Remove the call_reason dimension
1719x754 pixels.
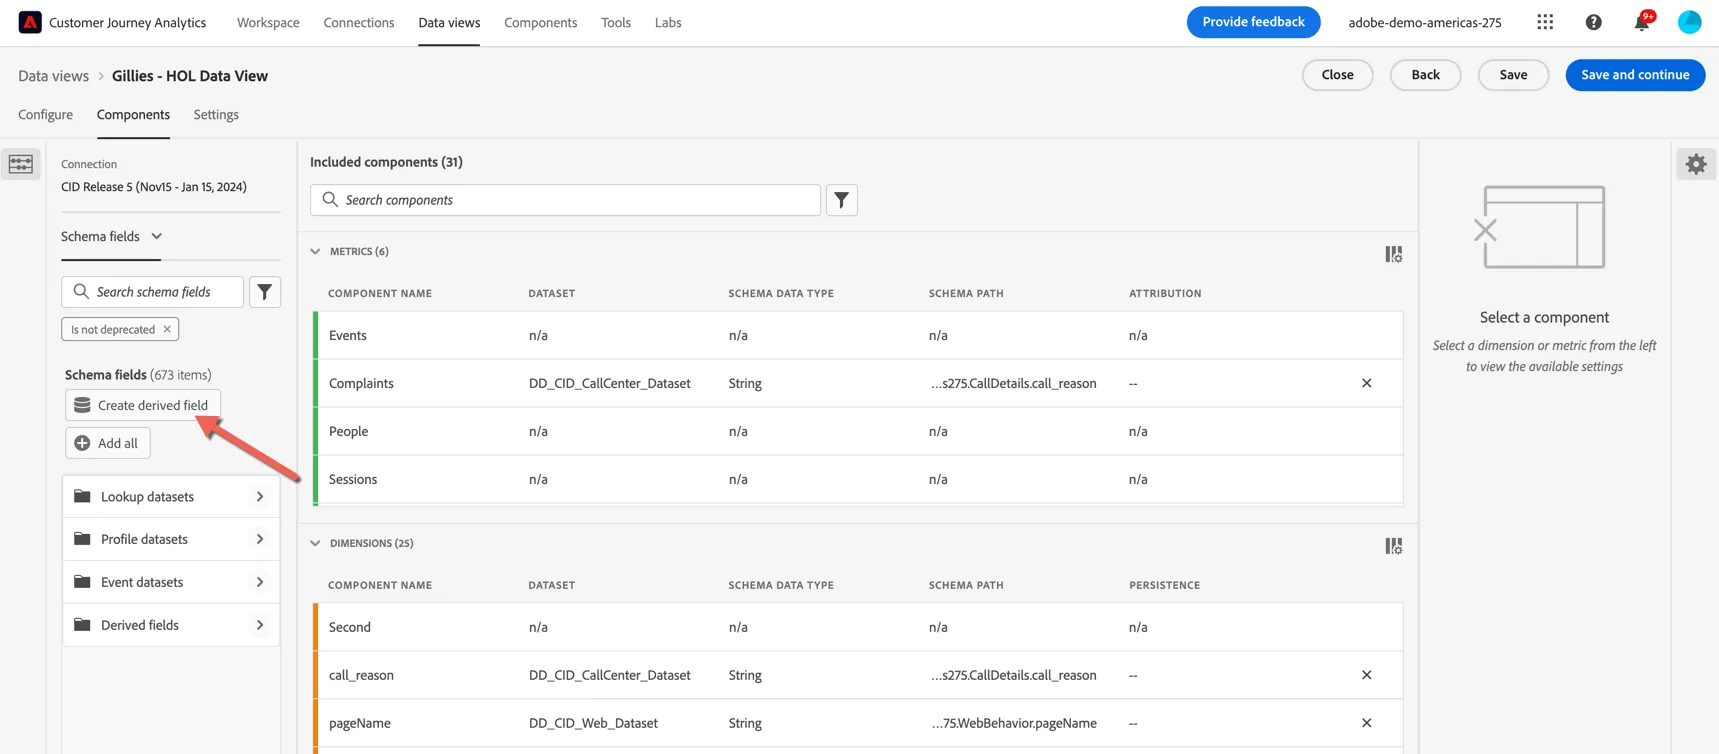click(1366, 675)
